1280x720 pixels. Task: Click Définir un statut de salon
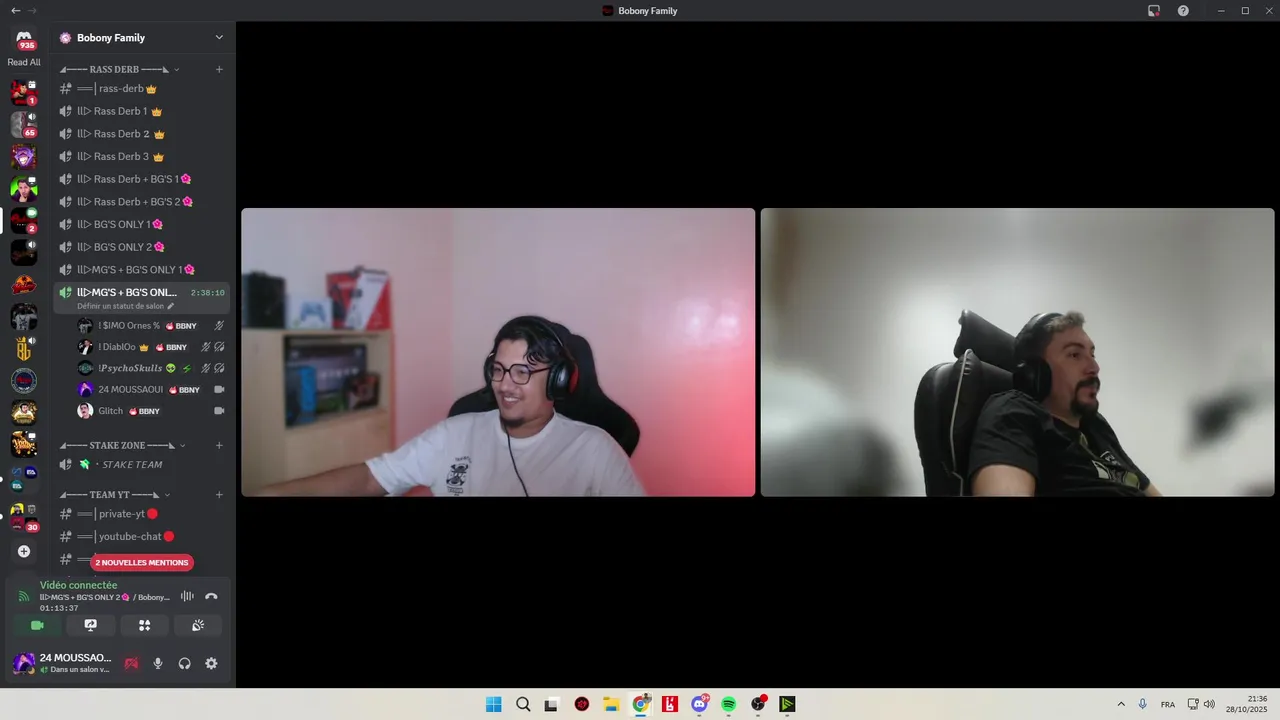(125, 306)
